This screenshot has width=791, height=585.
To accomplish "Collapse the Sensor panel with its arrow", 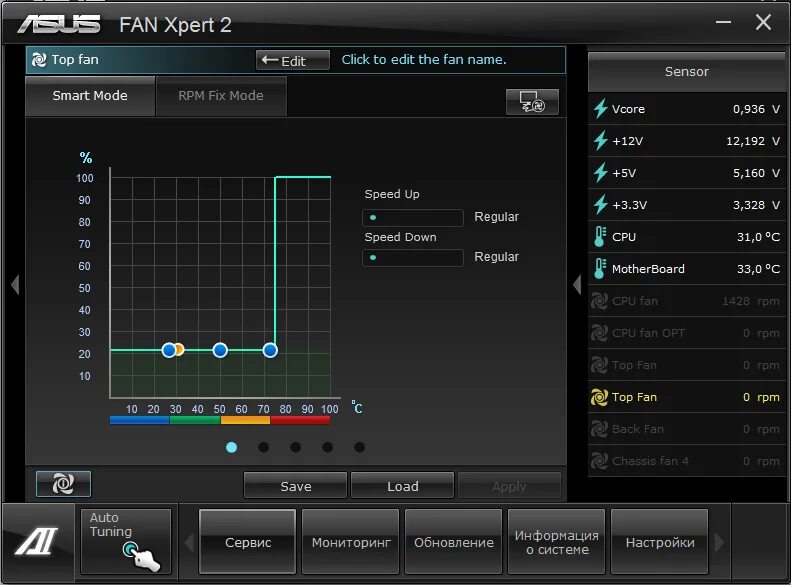I will click(x=577, y=285).
